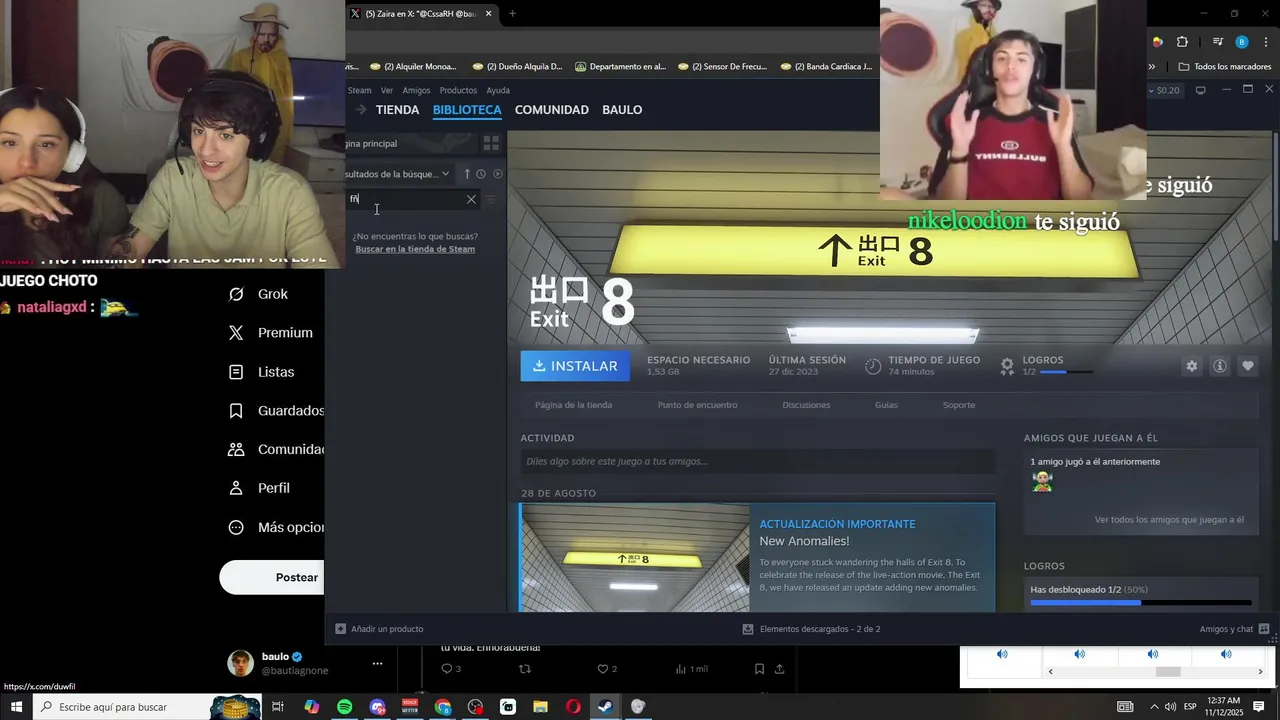Screen dimensions: 1280x720
Task: Bookmark the tweet on X
Action: 759,669
